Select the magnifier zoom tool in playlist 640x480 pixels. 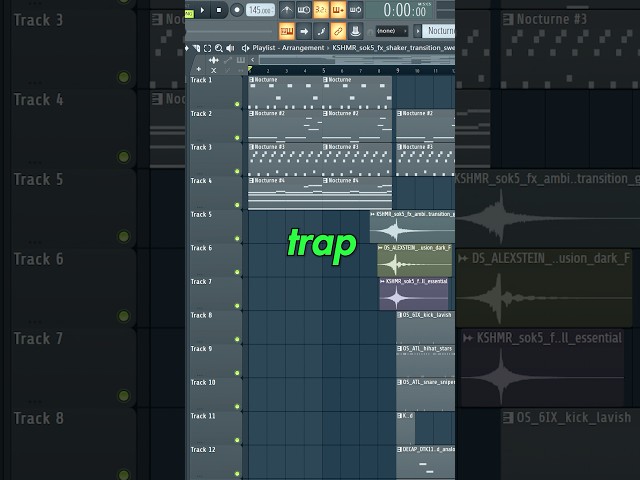tap(219, 48)
